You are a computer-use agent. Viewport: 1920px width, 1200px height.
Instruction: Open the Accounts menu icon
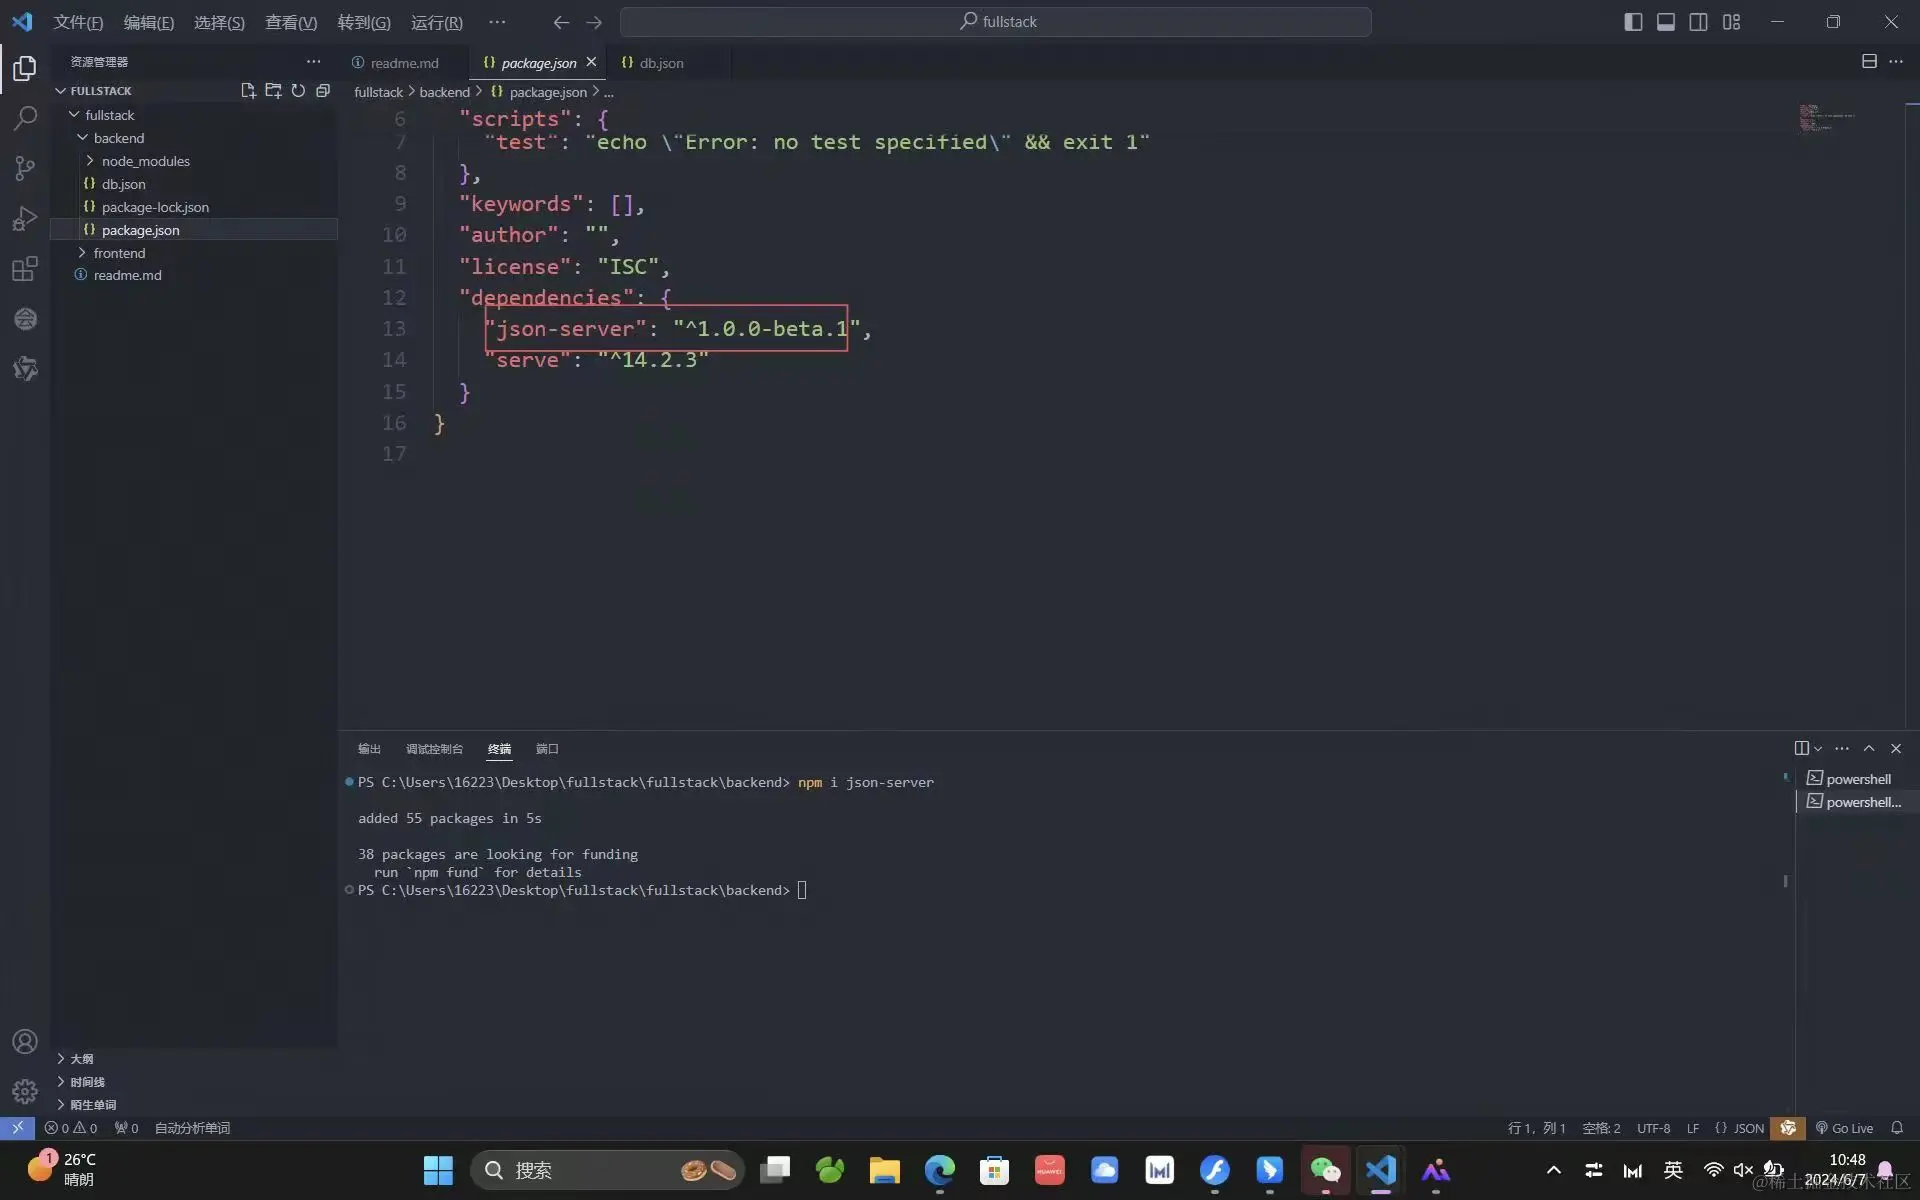point(25,1041)
